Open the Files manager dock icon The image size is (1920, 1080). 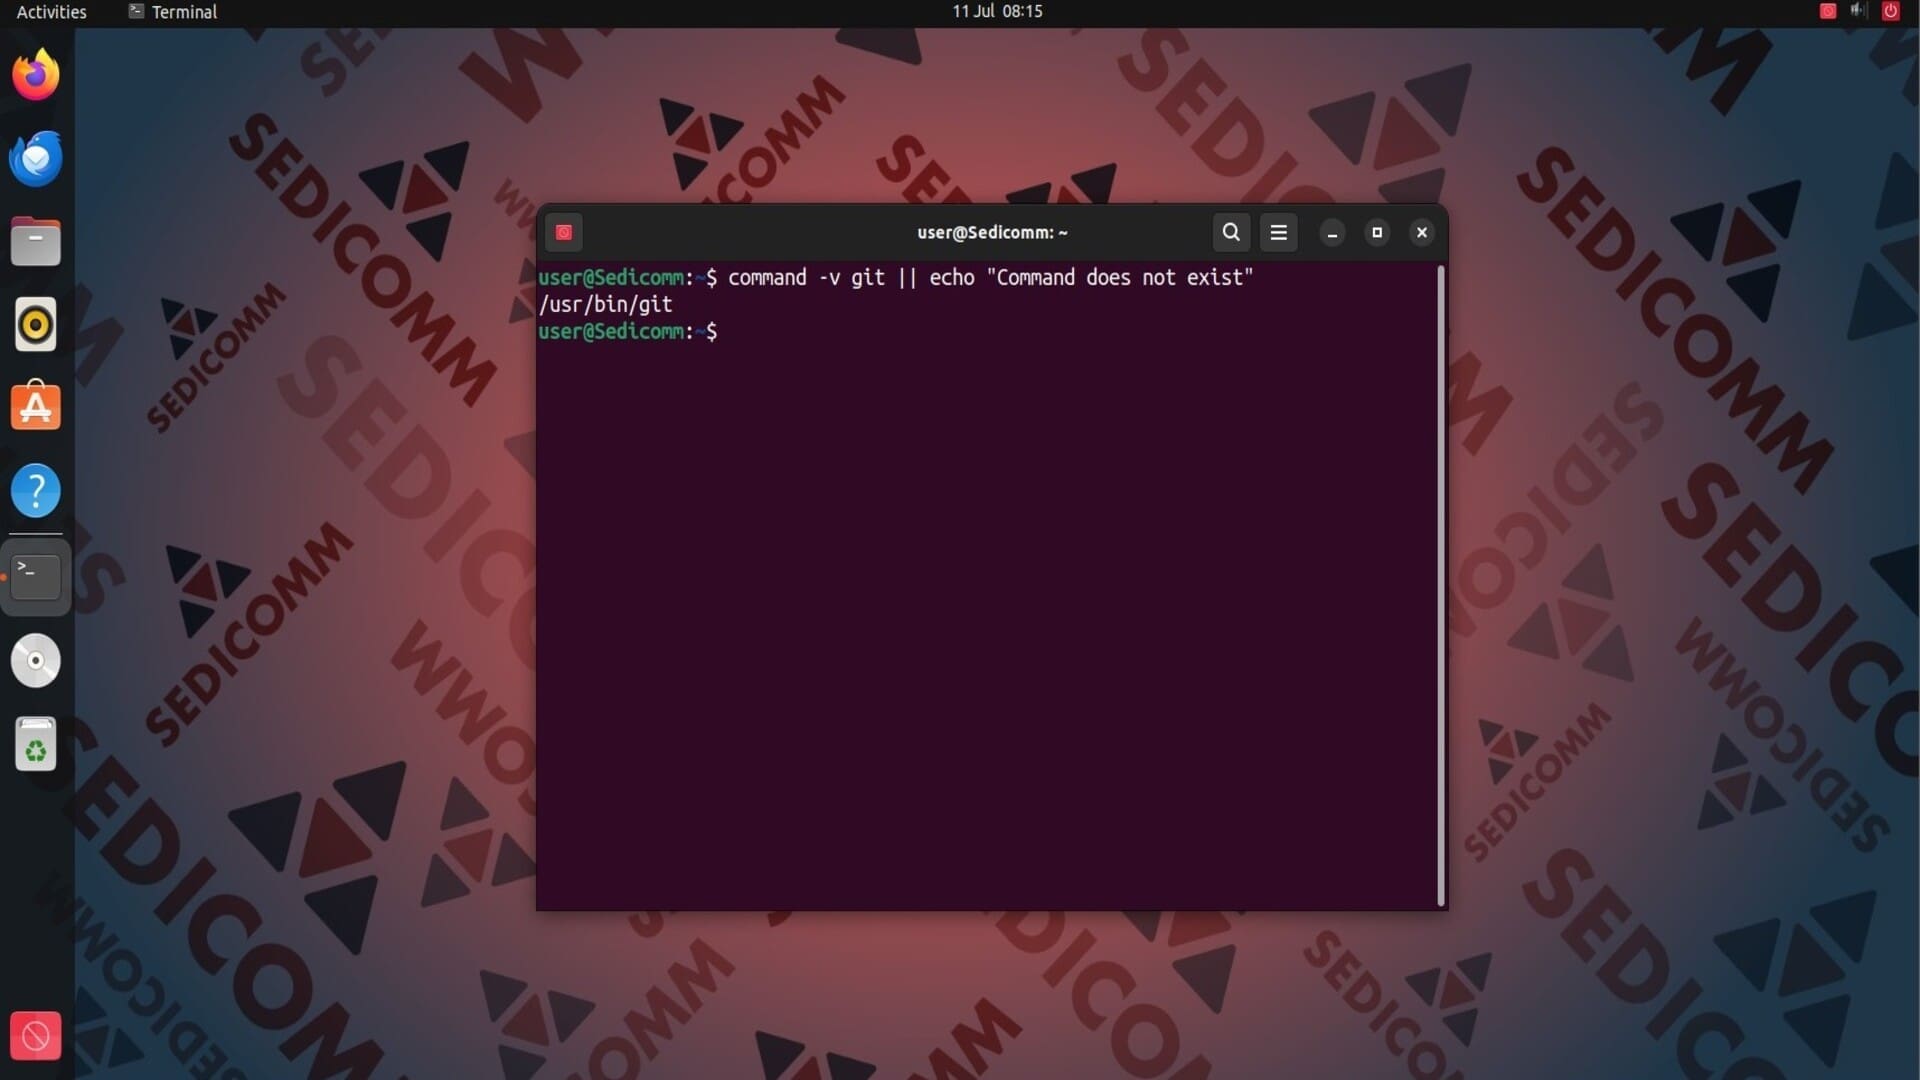click(x=36, y=241)
